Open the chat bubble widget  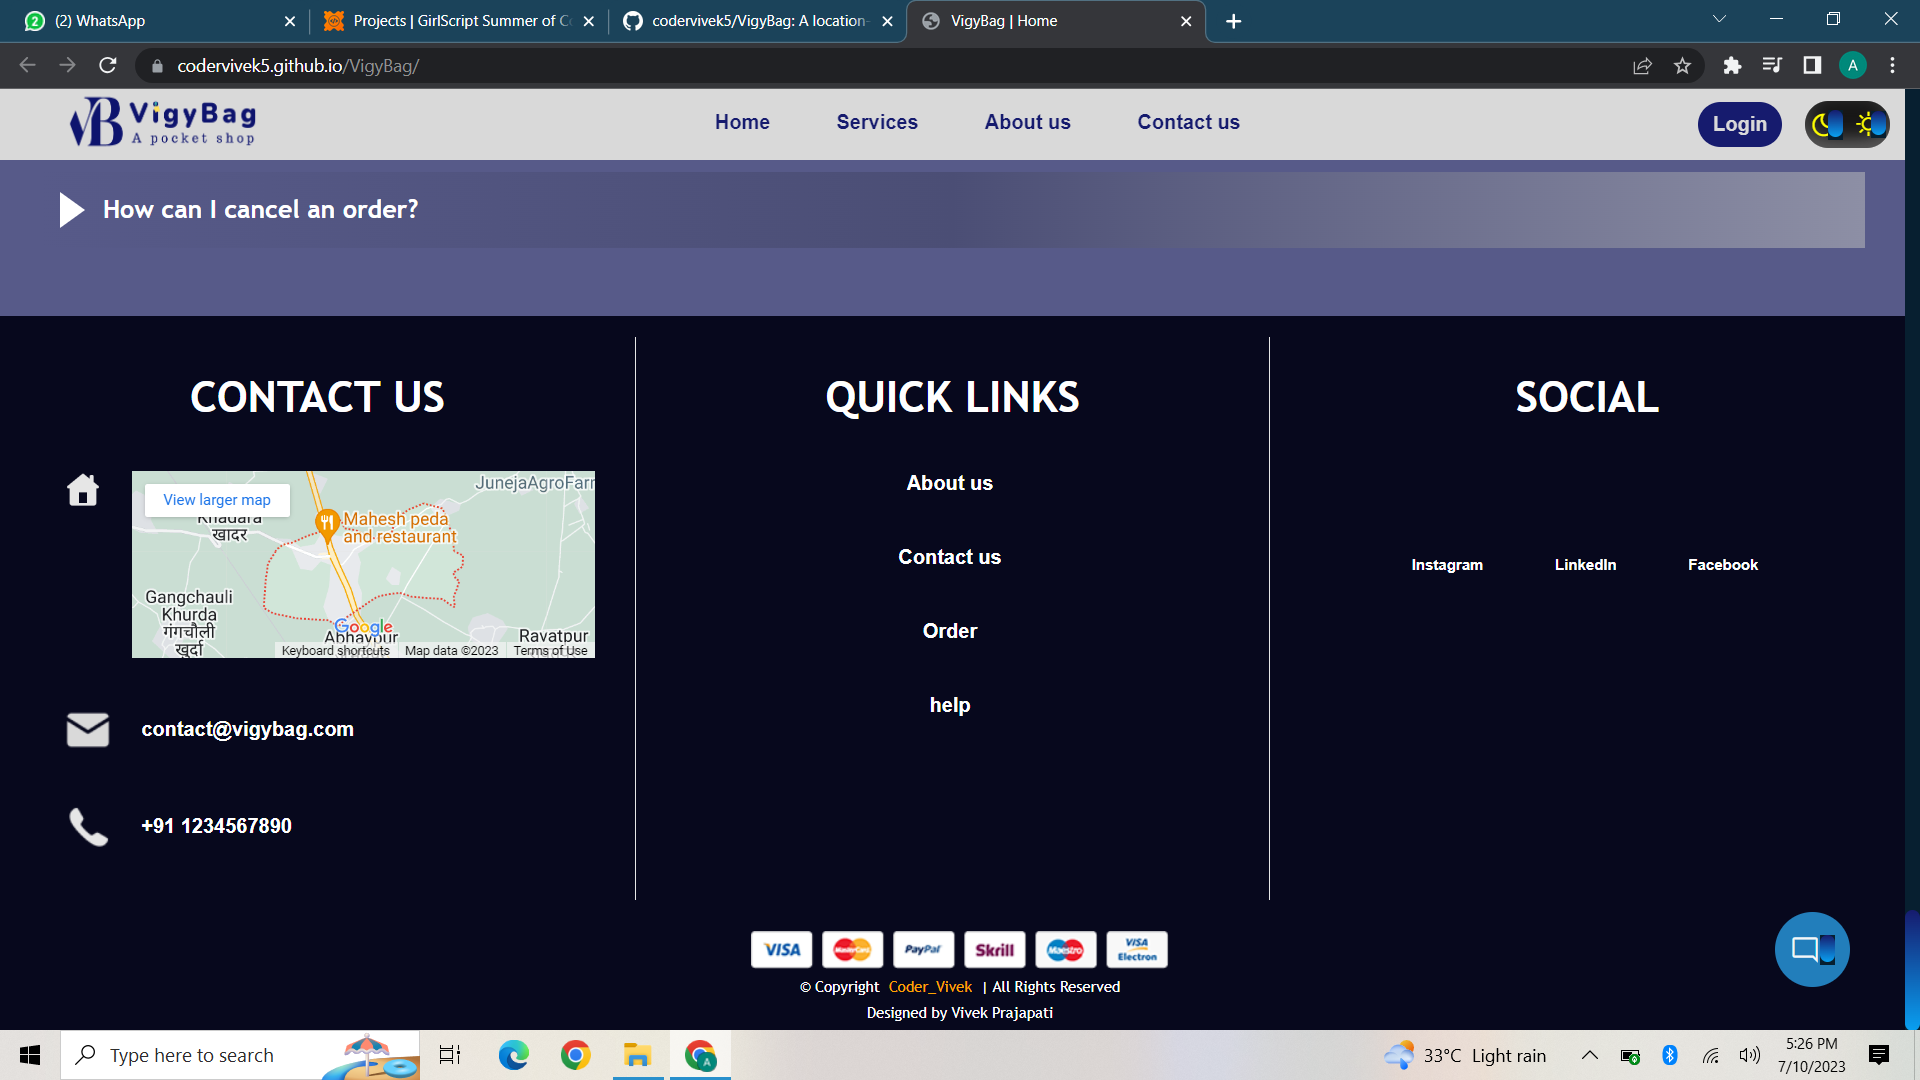coord(1812,948)
